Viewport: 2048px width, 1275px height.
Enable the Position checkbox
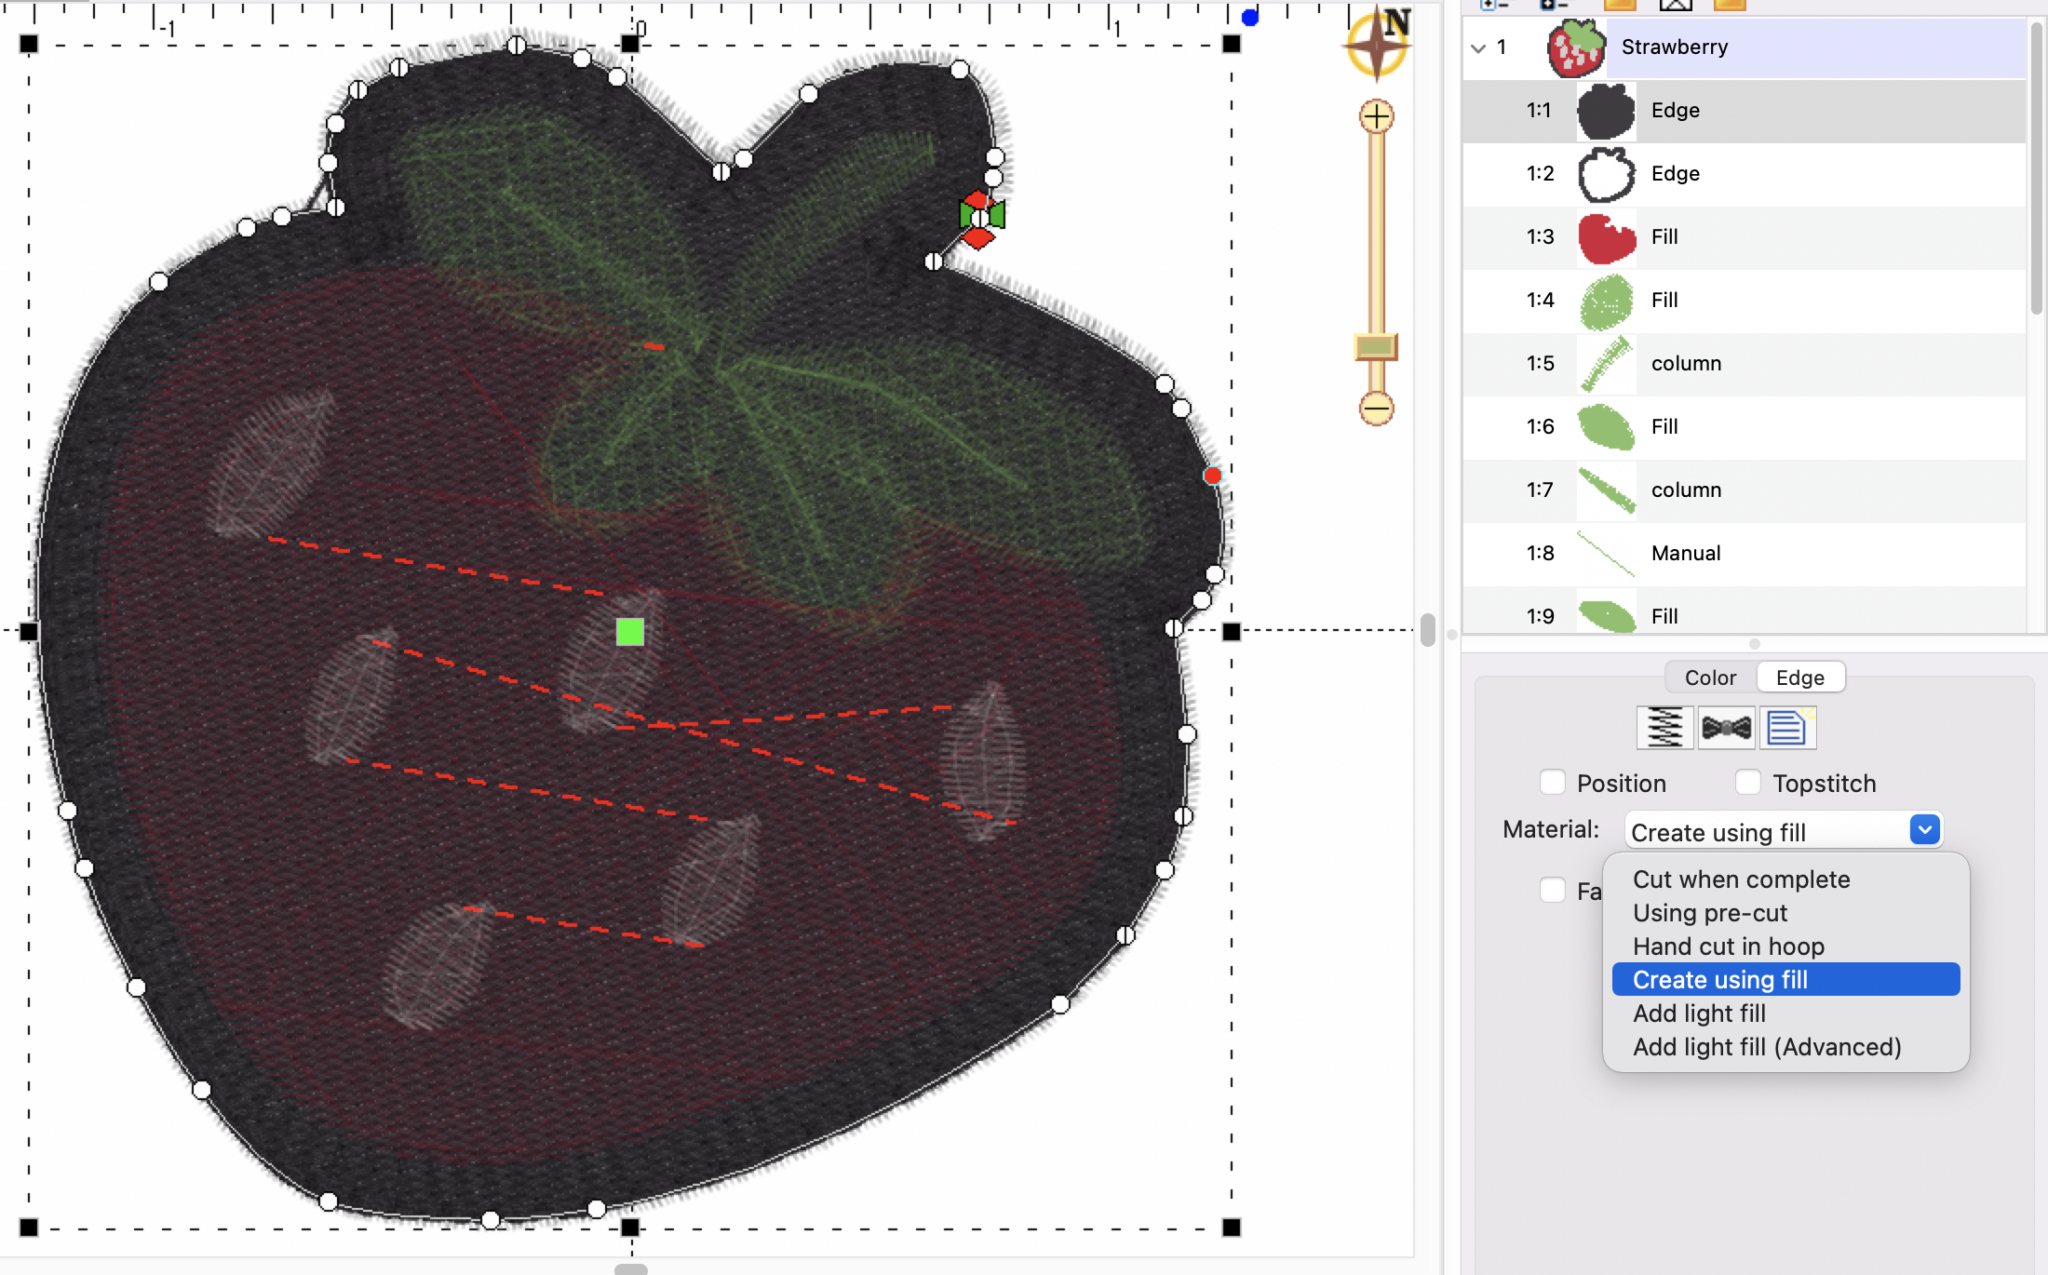click(x=1553, y=783)
